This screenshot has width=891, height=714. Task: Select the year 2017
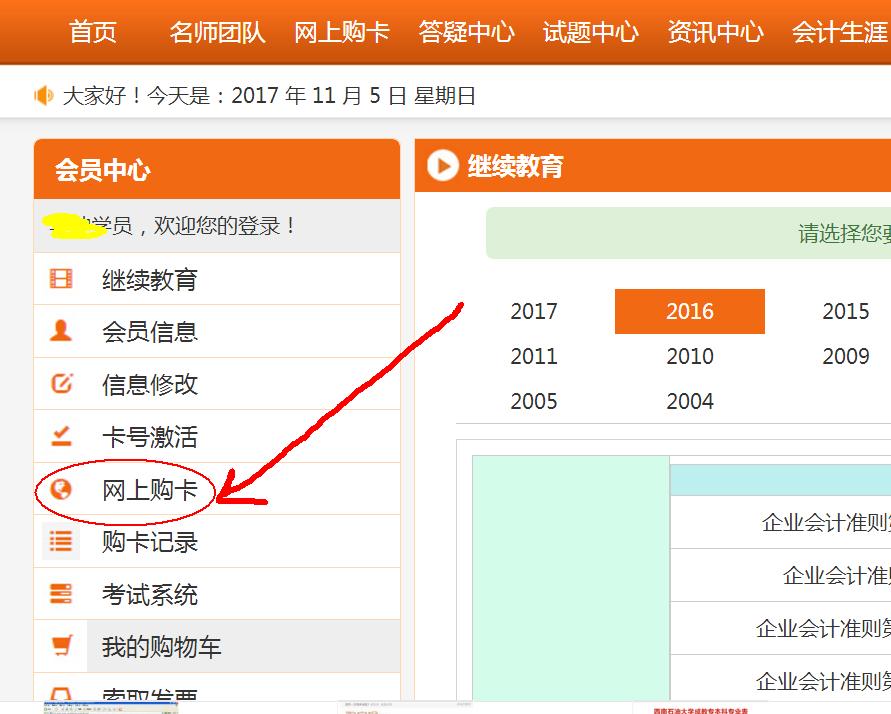click(534, 311)
